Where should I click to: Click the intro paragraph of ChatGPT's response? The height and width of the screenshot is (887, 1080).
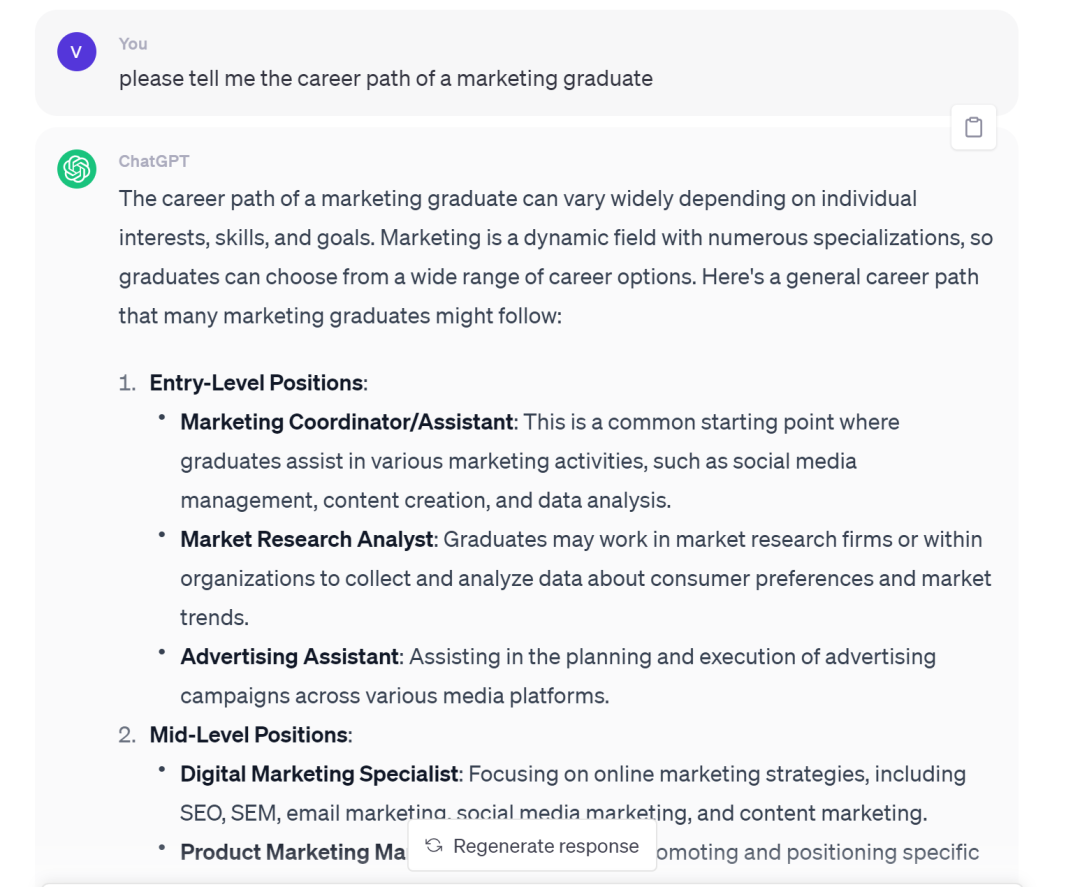tap(555, 257)
